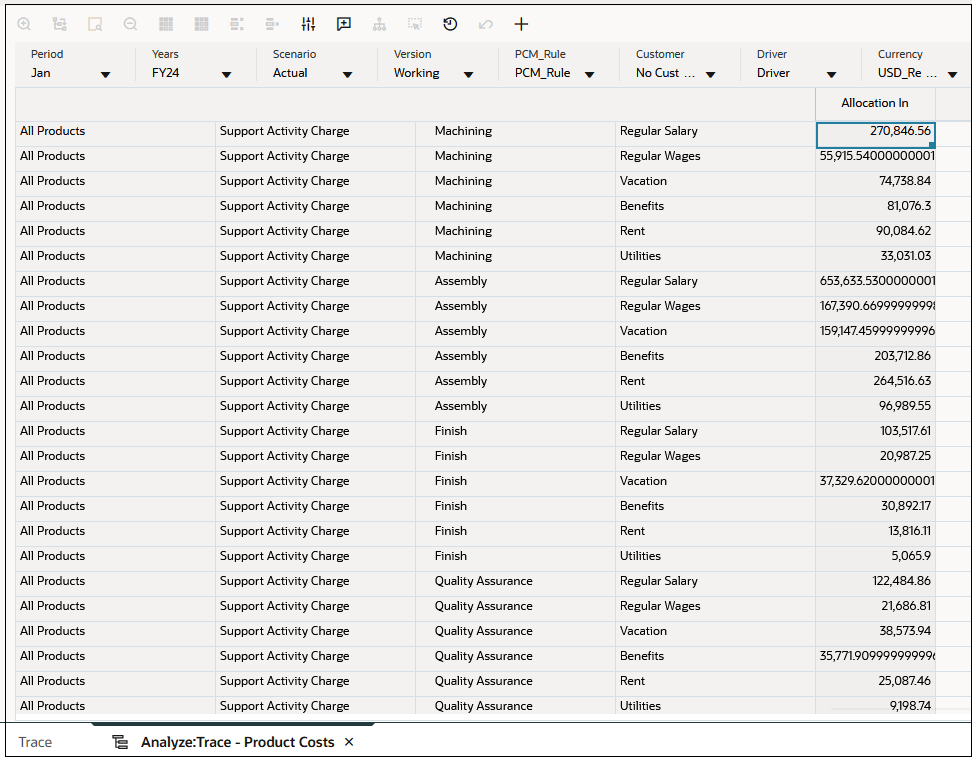The width and height of the screenshot is (972, 763).
Task: Click the Allocation In column header
Action: click(x=874, y=102)
